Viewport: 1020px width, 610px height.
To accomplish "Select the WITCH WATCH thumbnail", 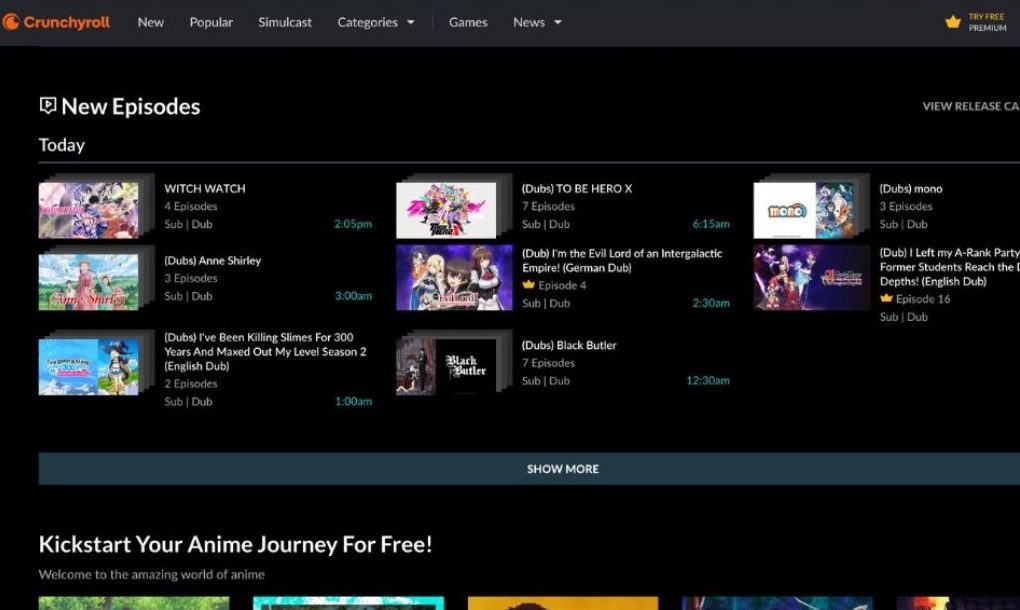I will point(96,207).
